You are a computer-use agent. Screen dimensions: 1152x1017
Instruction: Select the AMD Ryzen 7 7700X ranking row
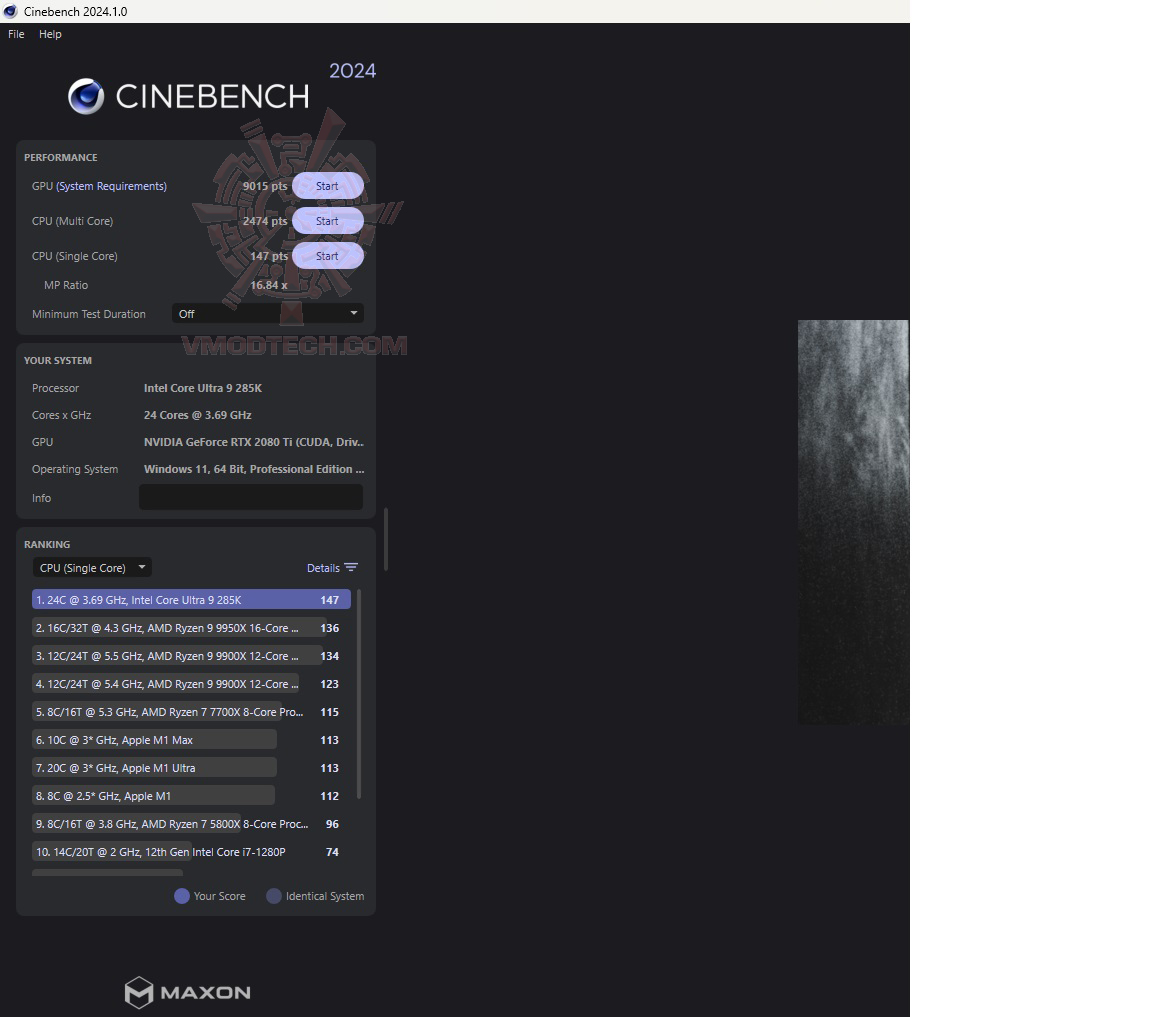click(x=191, y=712)
